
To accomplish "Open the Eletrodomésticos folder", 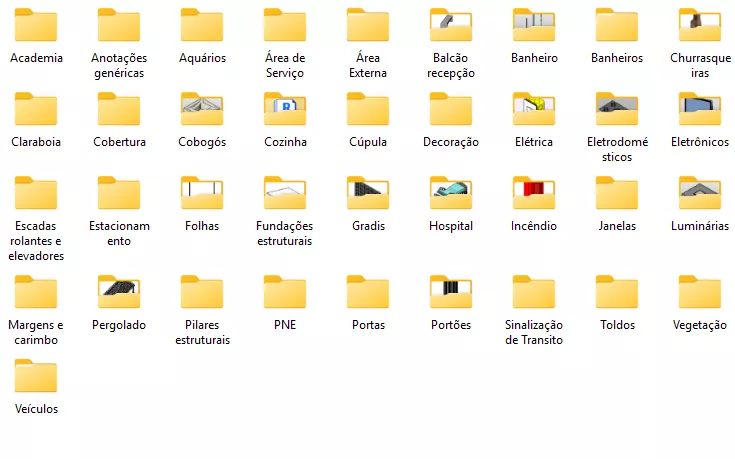I will [617, 110].
